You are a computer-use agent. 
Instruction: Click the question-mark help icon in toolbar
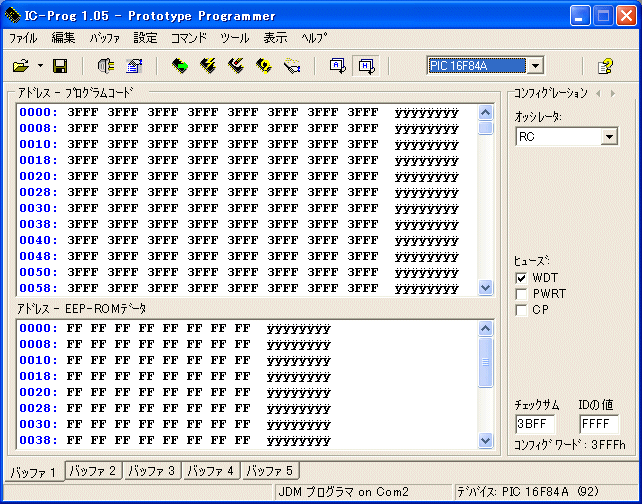pyautogui.click(x=605, y=66)
